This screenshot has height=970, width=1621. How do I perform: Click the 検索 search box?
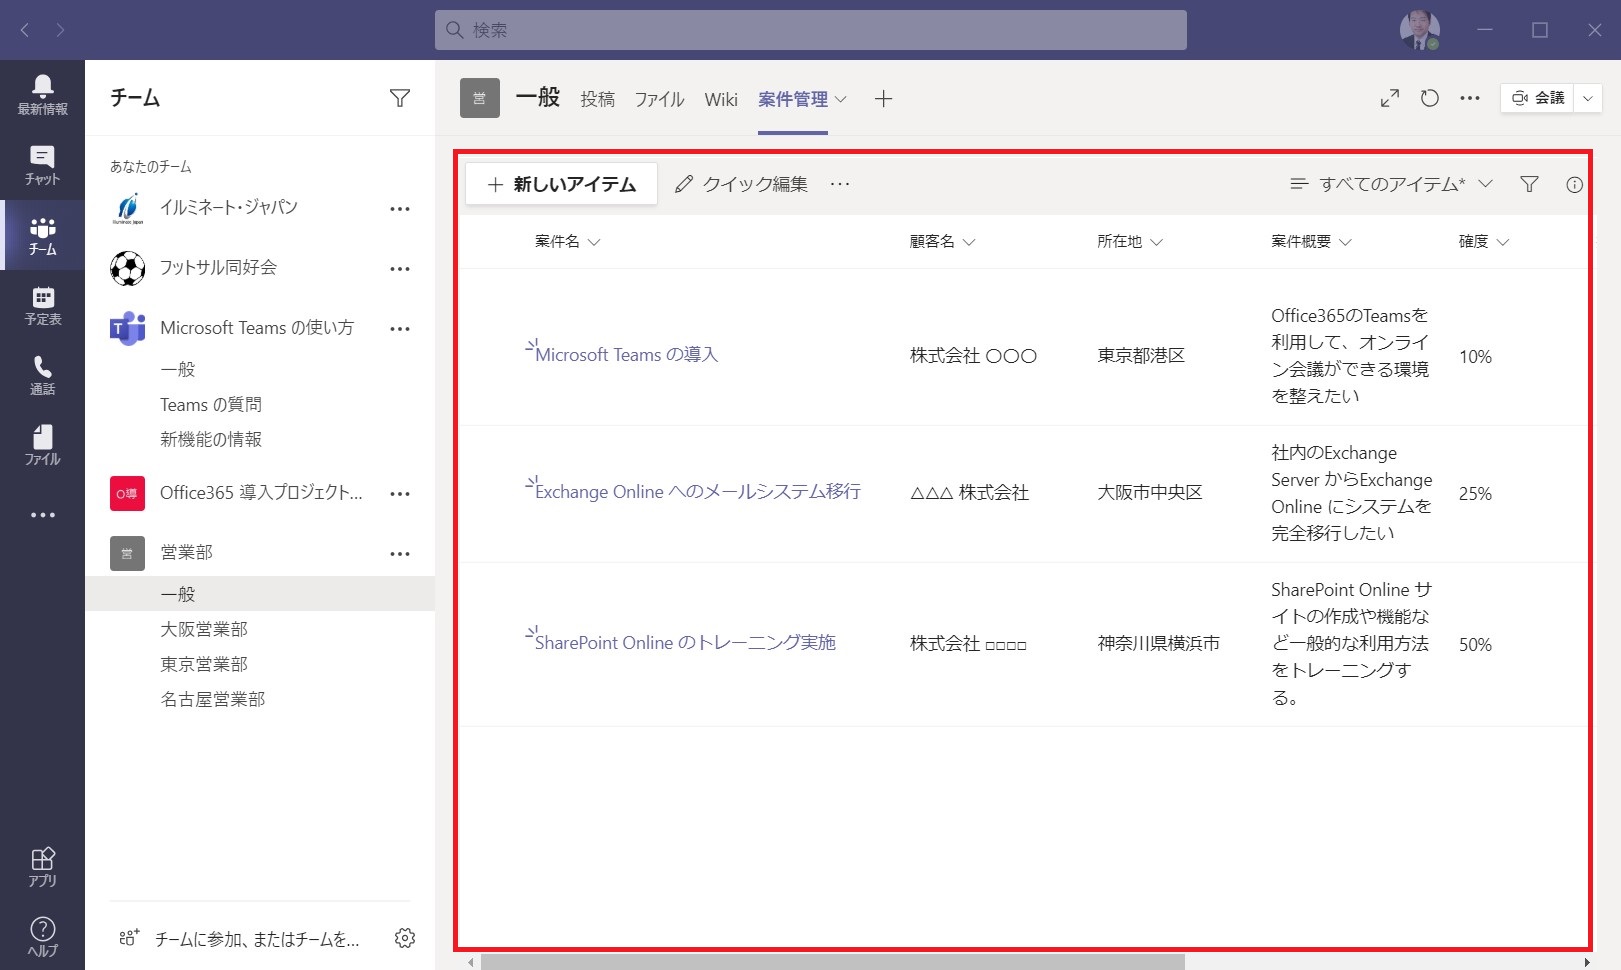pyautogui.click(x=810, y=30)
